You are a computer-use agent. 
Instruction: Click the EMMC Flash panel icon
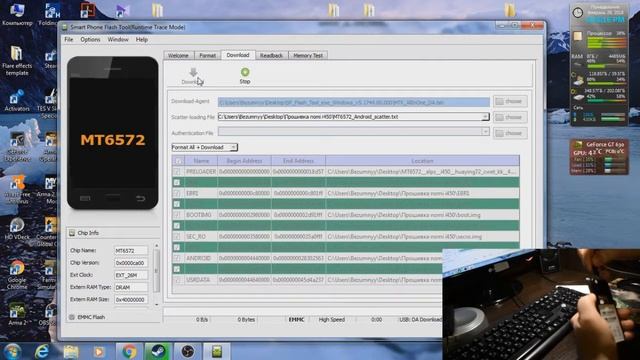coord(72,317)
